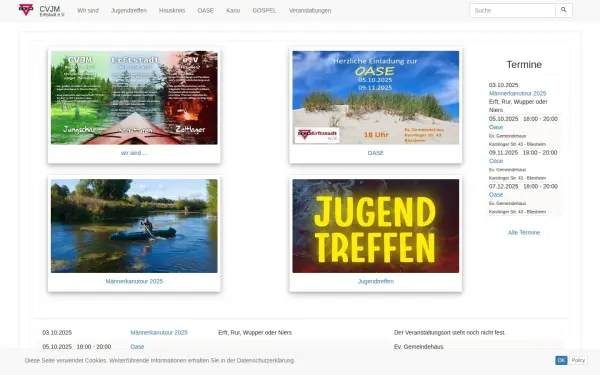Open the canoe on river photo
The height and width of the screenshot is (375, 600).
pos(134,226)
